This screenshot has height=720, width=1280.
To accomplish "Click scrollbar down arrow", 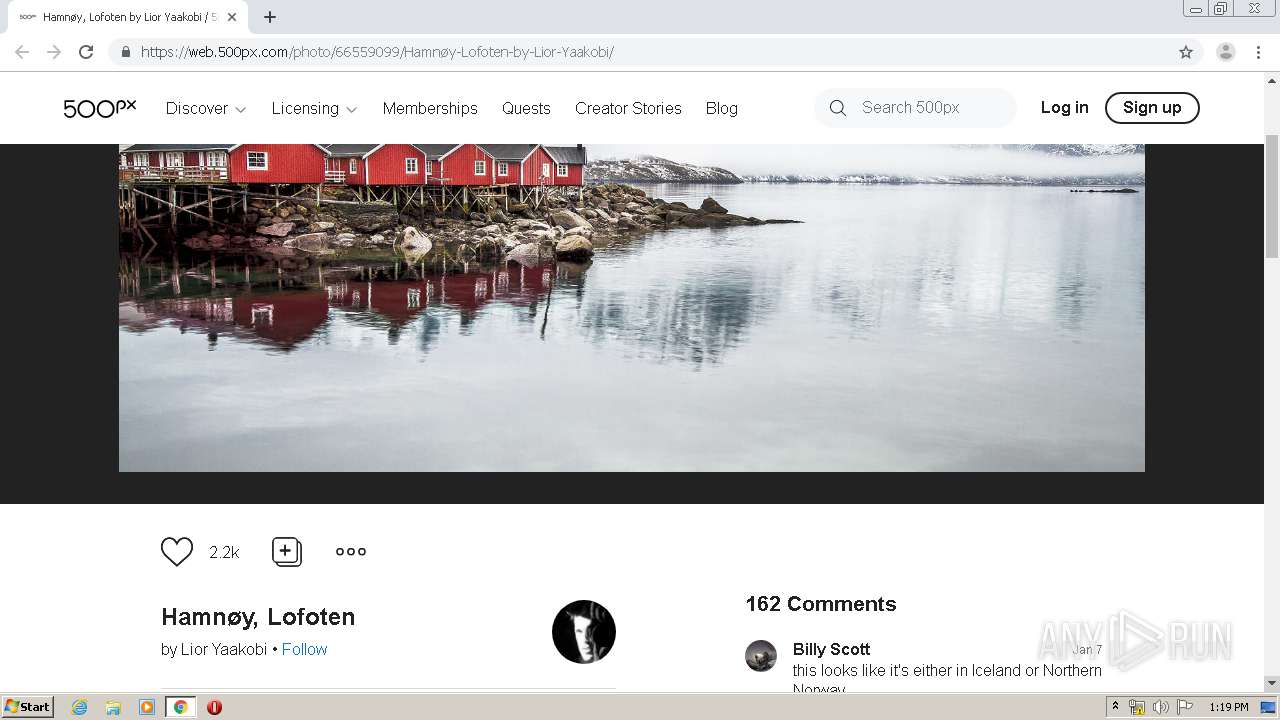I will [x=1272, y=683].
